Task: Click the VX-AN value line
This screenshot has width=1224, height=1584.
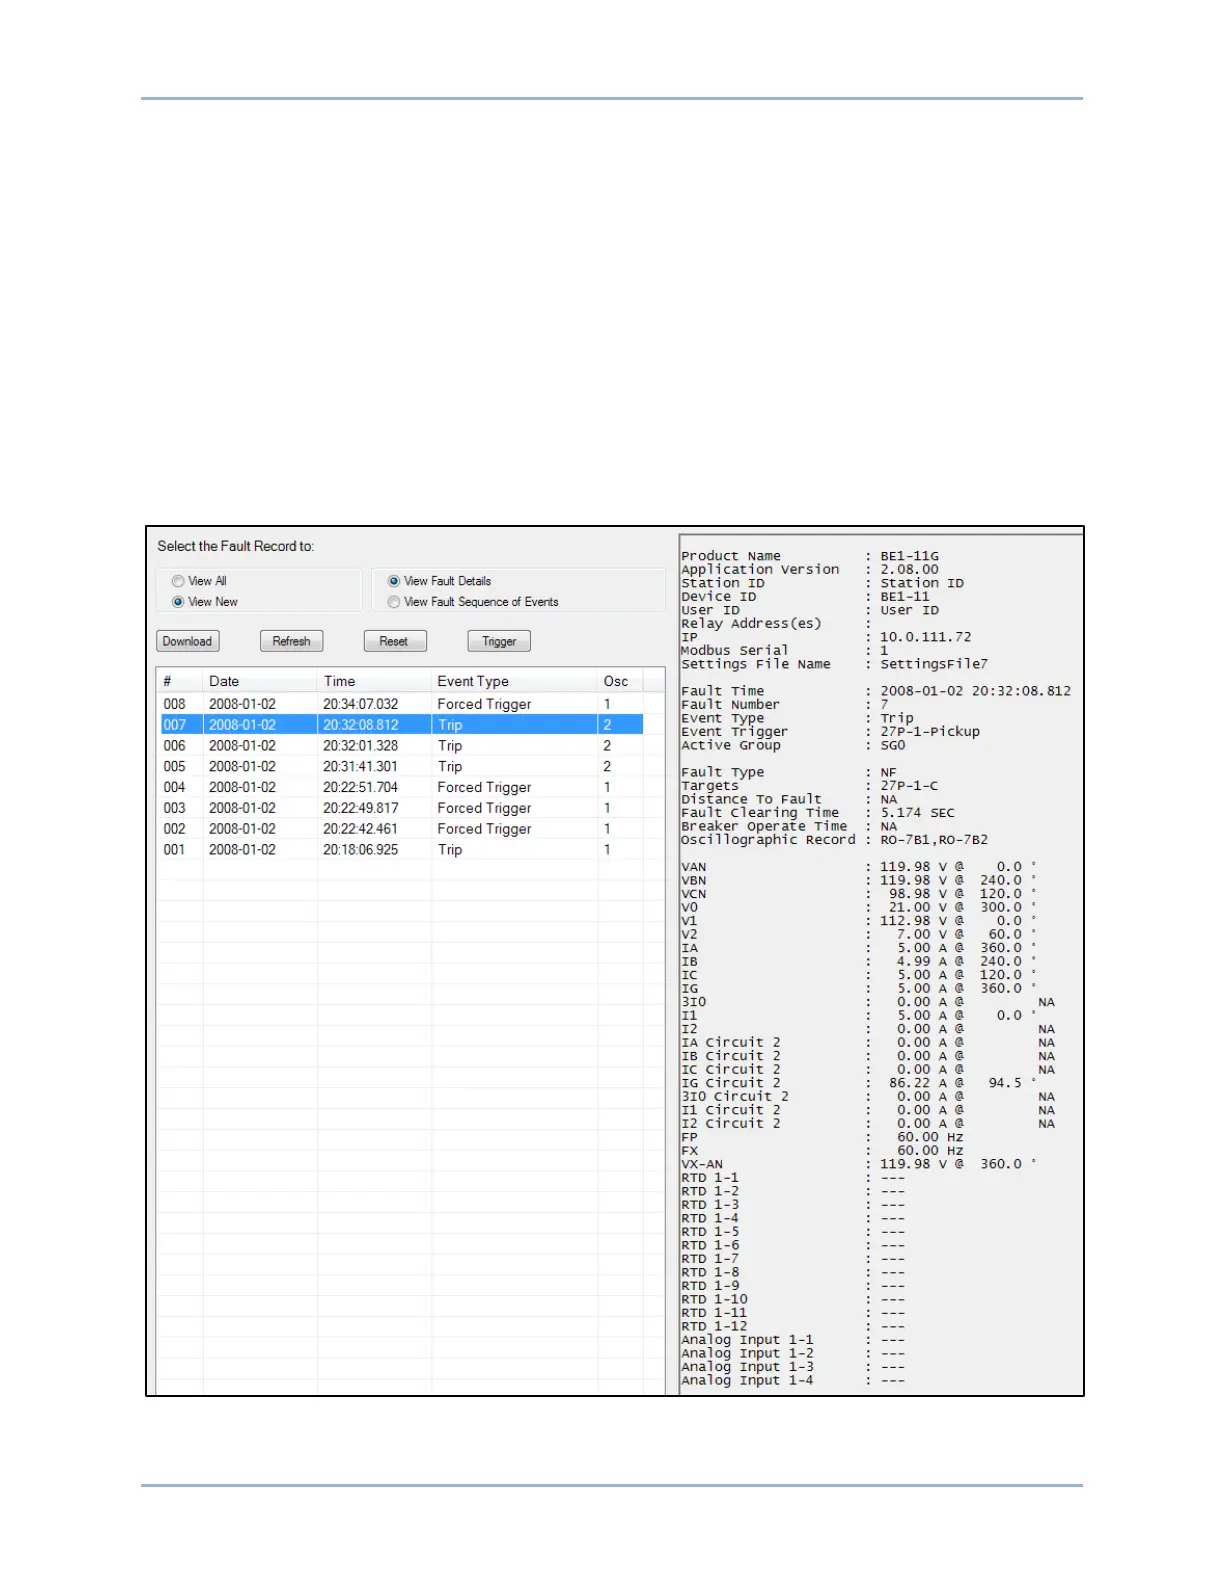Action: click(x=859, y=1164)
